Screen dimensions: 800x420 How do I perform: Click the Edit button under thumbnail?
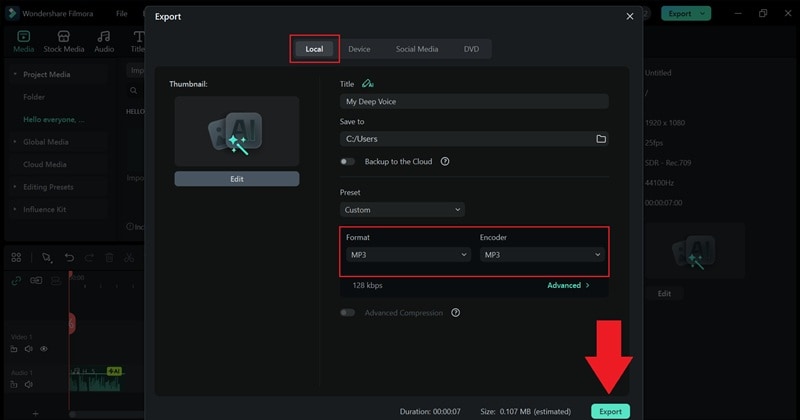pyautogui.click(x=237, y=179)
